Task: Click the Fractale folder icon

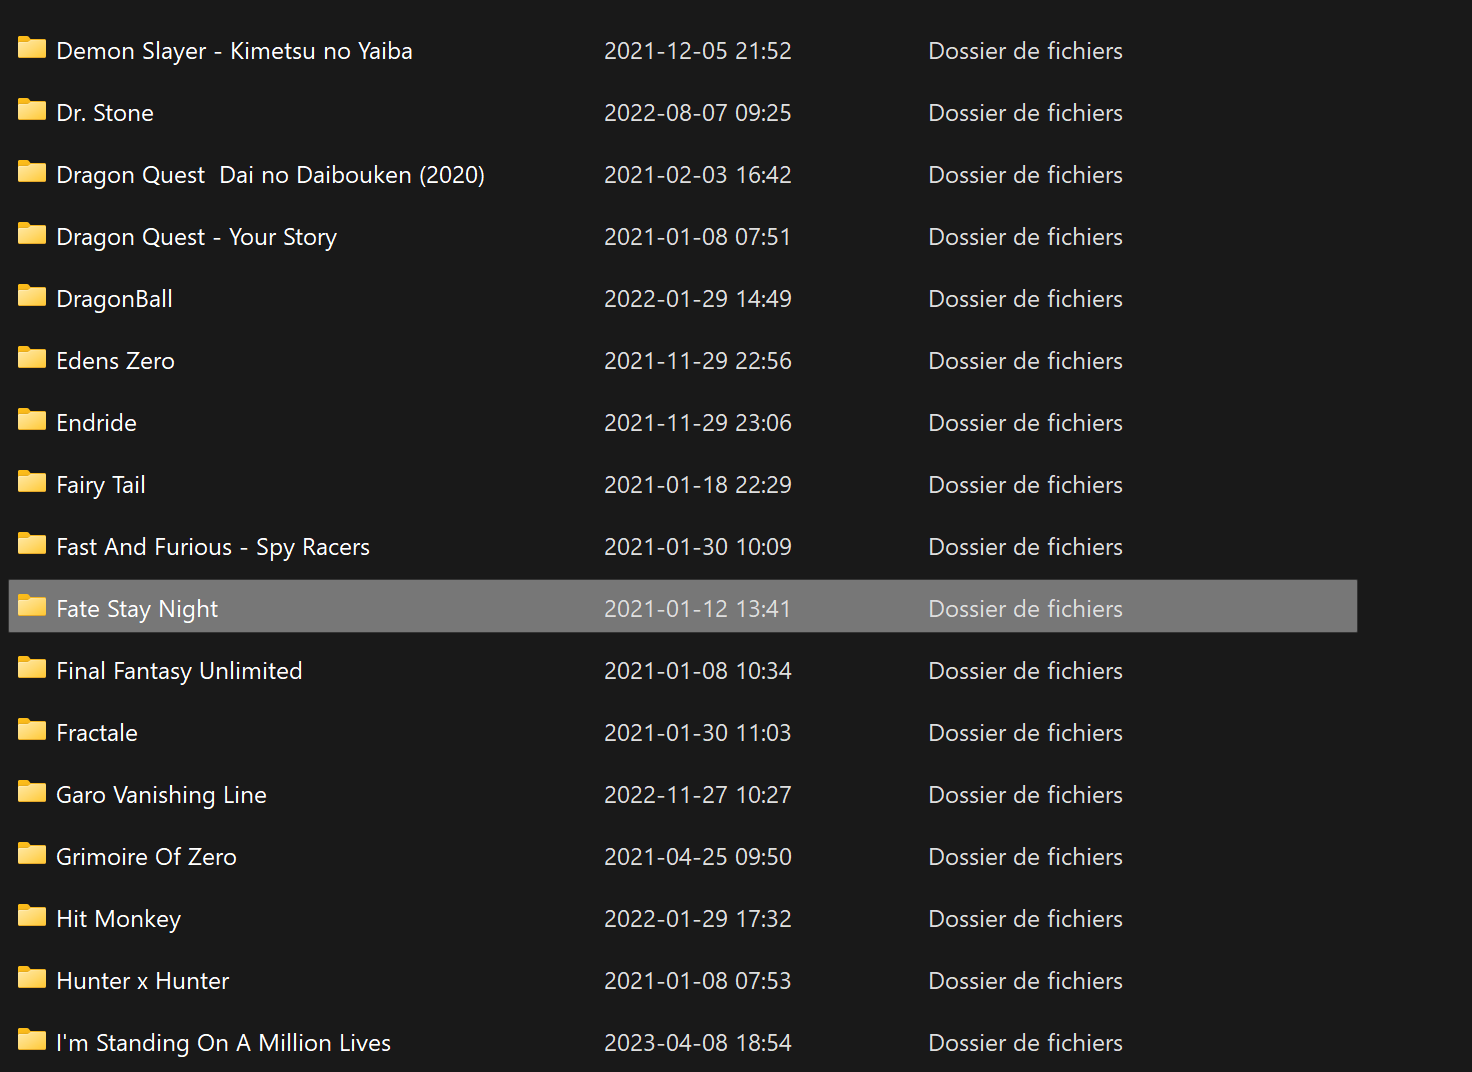Action: 32,730
